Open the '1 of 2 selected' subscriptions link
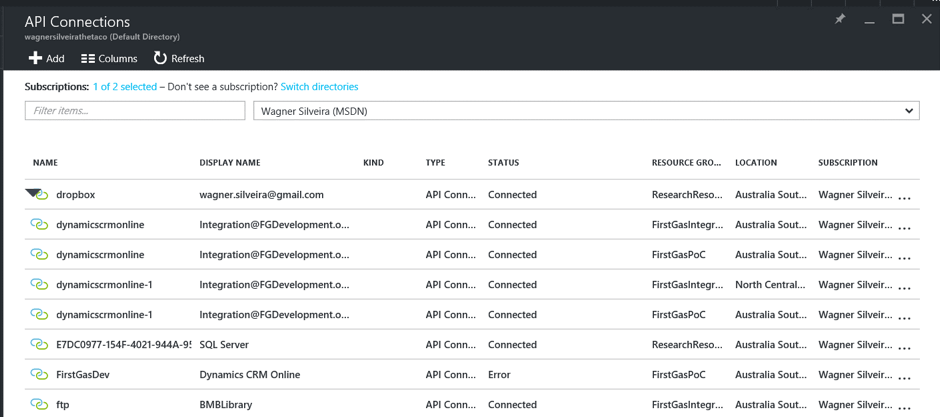This screenshot has height=417, width=940. (125, 87)
